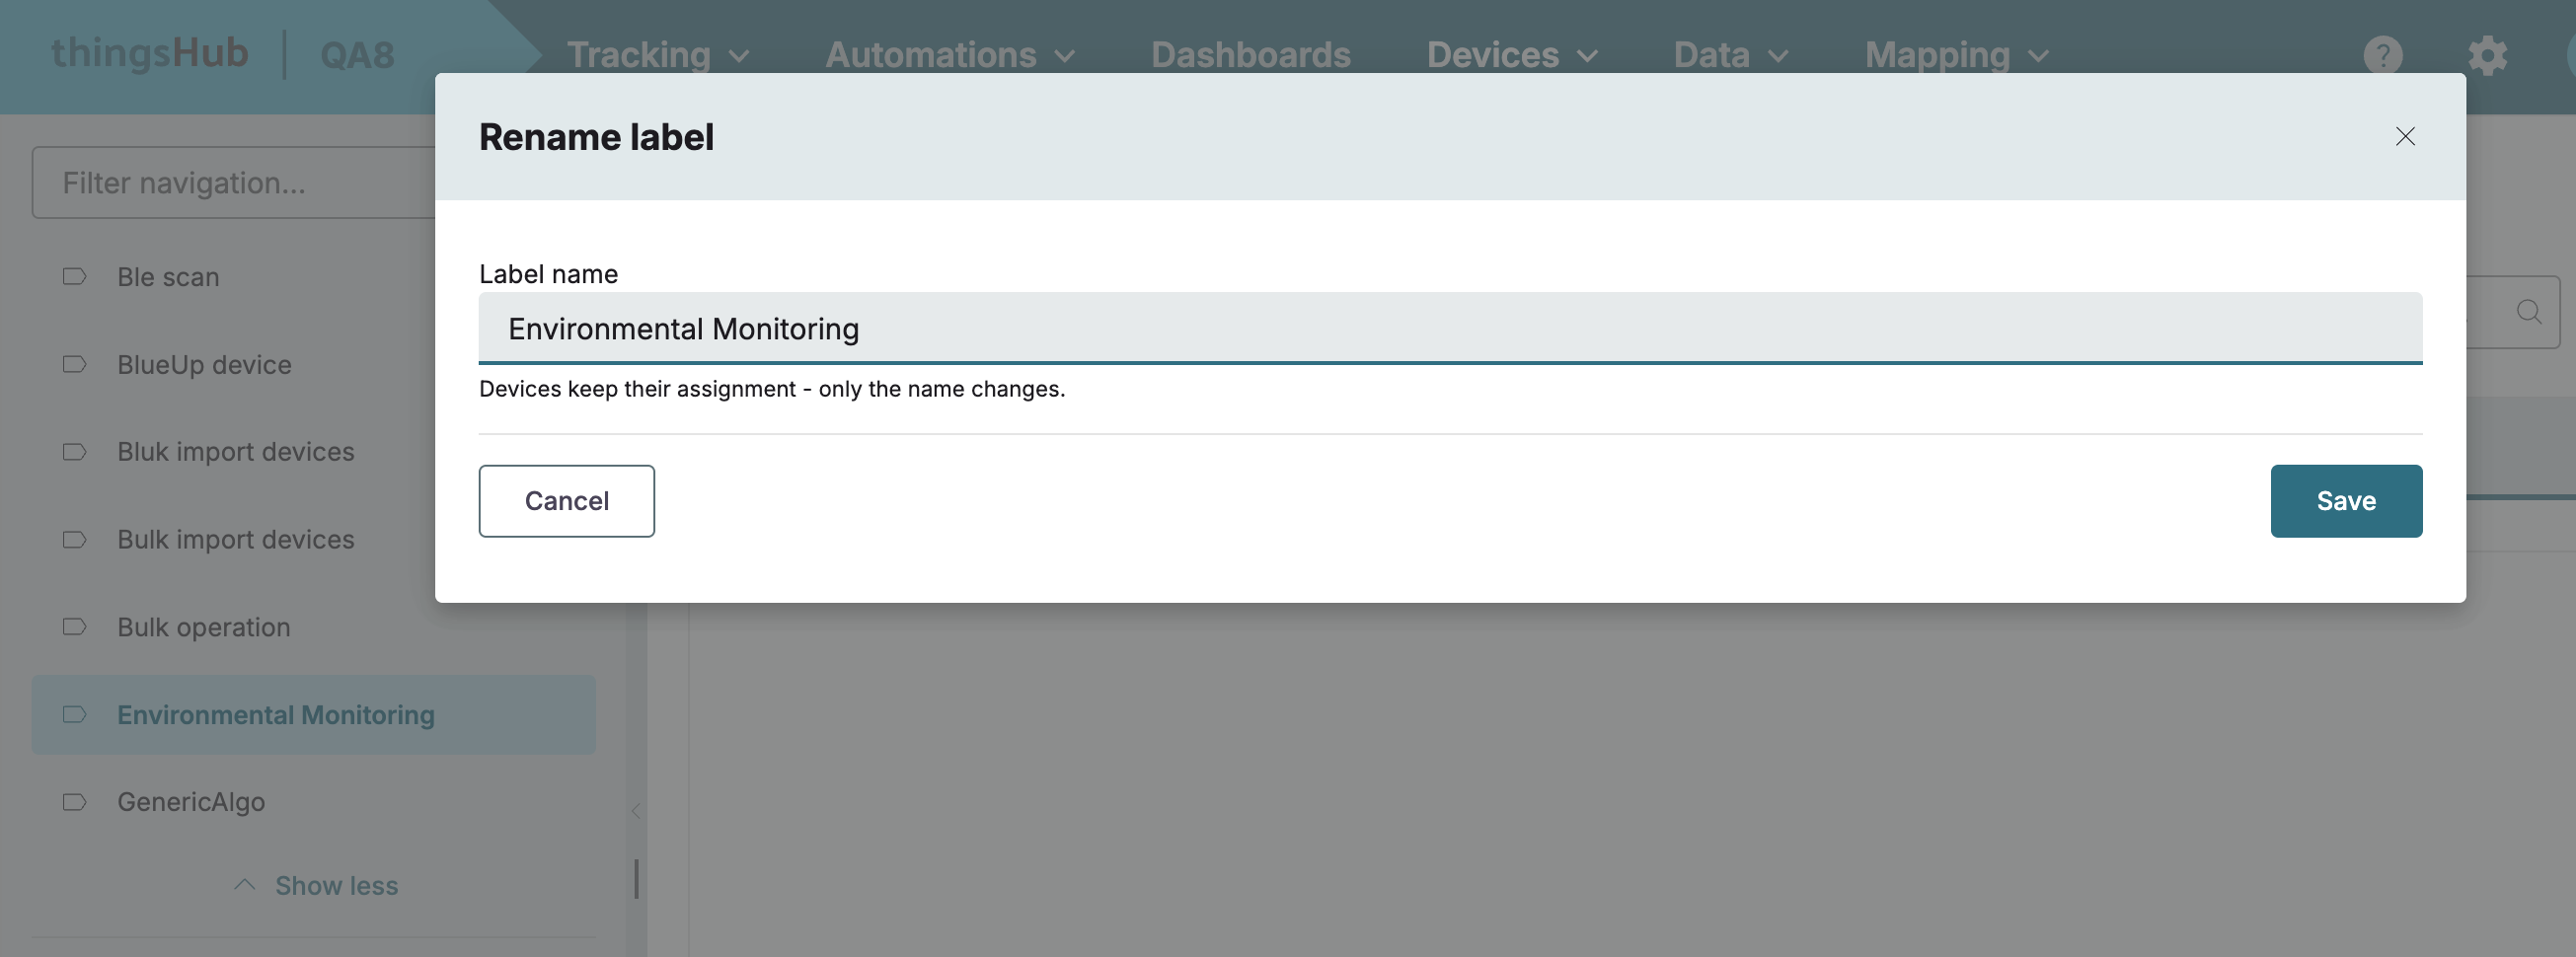
Task: Open the Devices menu
Action: (x=1511, y=55)
